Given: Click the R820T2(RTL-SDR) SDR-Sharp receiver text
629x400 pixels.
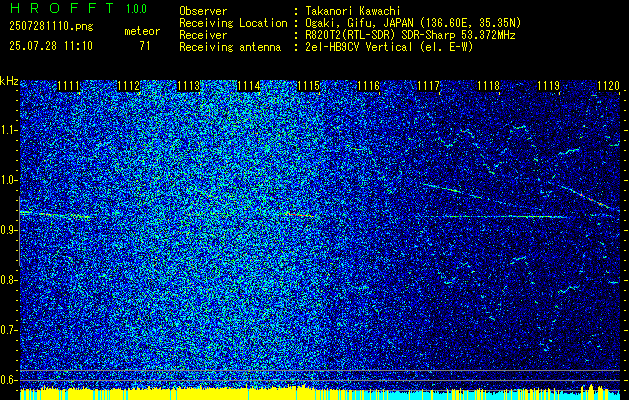Looking at the screenshot, I should pyautogui.click(x=410, y=35).
